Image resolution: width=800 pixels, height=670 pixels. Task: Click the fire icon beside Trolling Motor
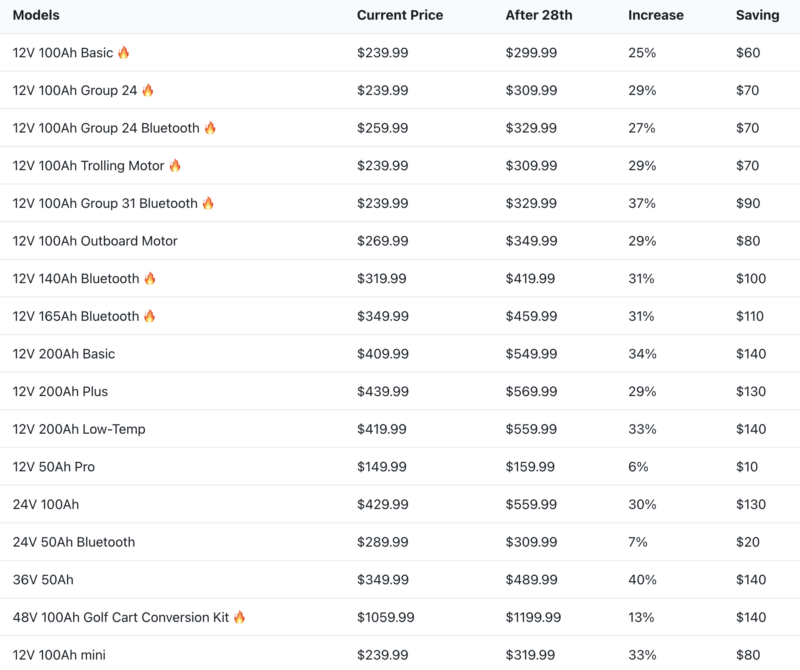(x=175, y=165)
